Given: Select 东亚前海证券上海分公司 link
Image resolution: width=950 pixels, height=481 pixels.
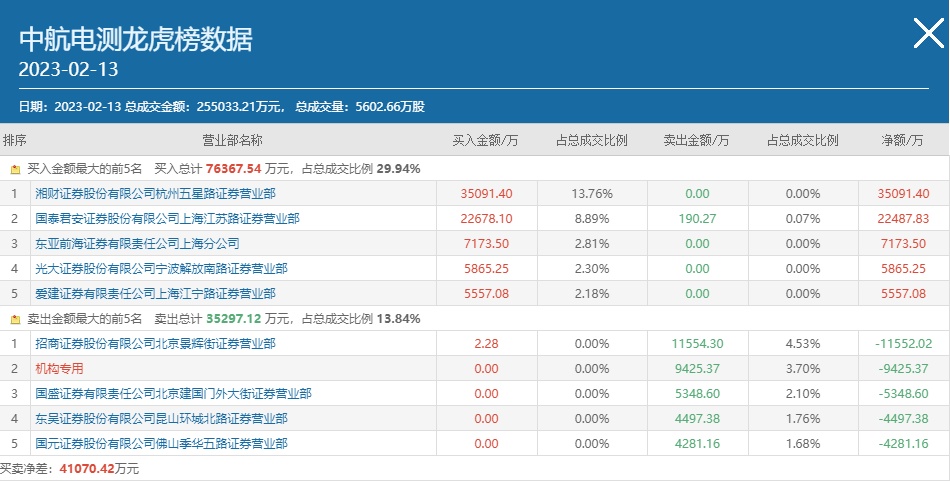Looking at the screenshot, I should click(x=137, y=243).
